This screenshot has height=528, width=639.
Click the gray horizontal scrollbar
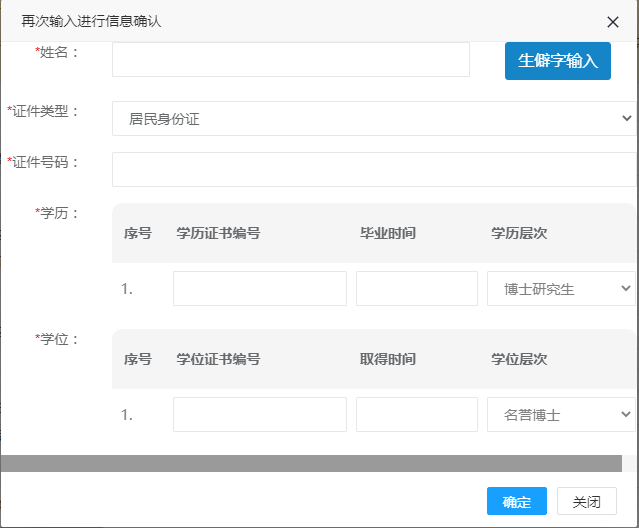click(311, 464)
